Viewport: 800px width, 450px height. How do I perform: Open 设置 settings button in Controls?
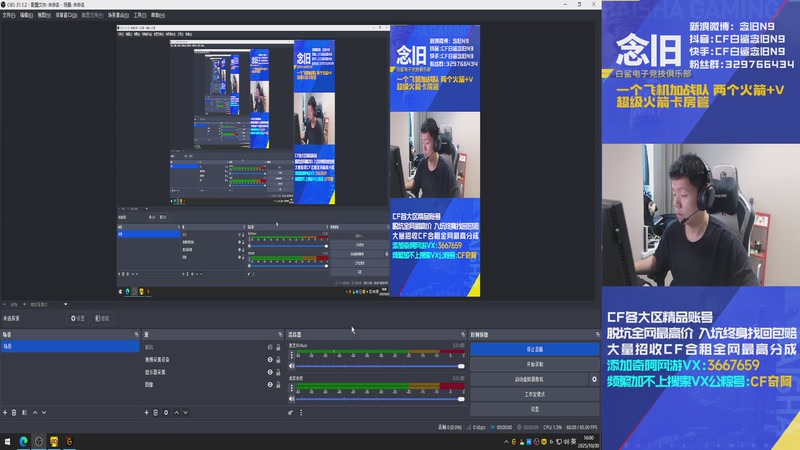tap(534, 409)
